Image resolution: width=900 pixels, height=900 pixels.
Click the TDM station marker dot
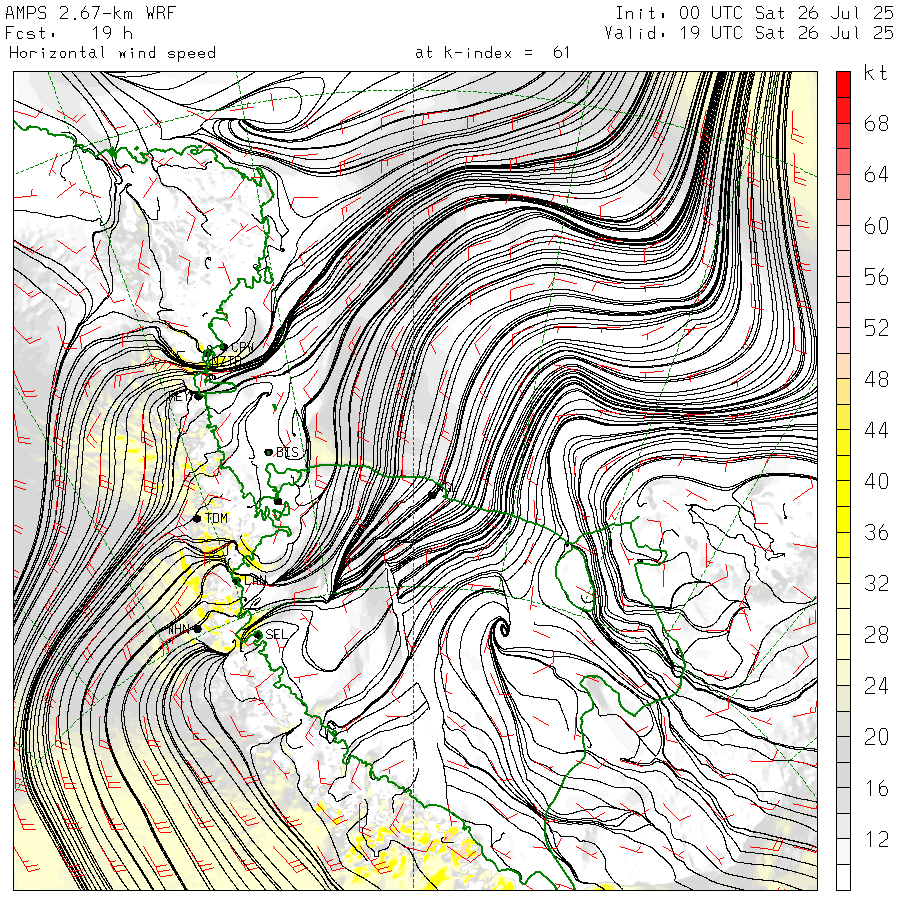(x=197, y=518)
